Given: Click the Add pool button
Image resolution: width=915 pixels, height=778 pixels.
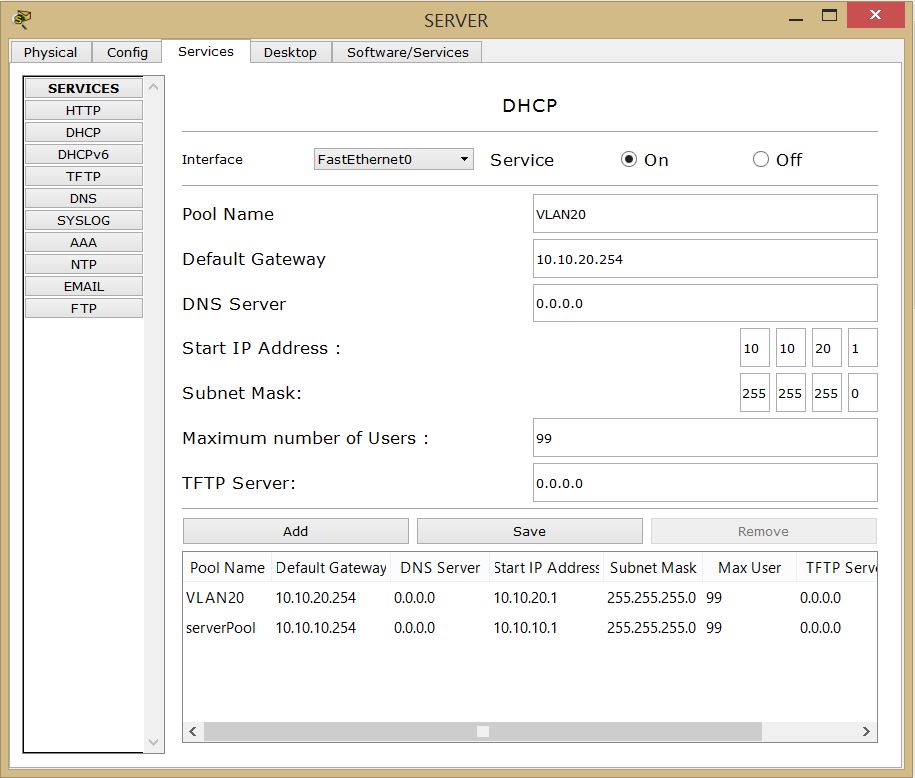Looking at the screenshot, I should [x=296, y=531].
